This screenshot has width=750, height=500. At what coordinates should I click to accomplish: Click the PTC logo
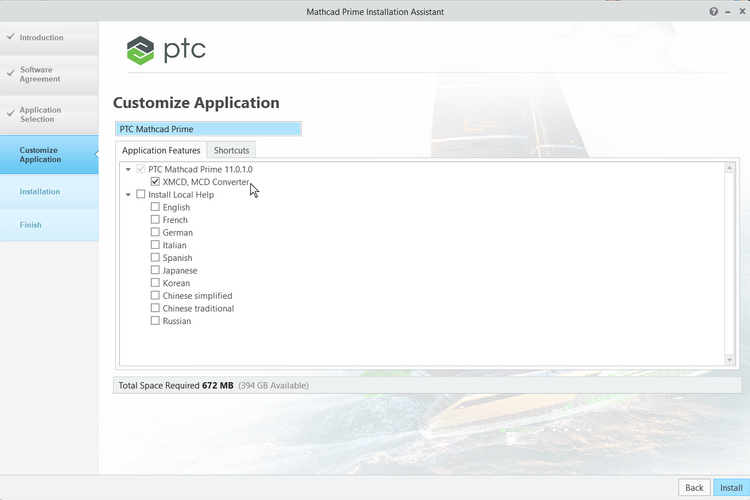click(x=166, y=49)
